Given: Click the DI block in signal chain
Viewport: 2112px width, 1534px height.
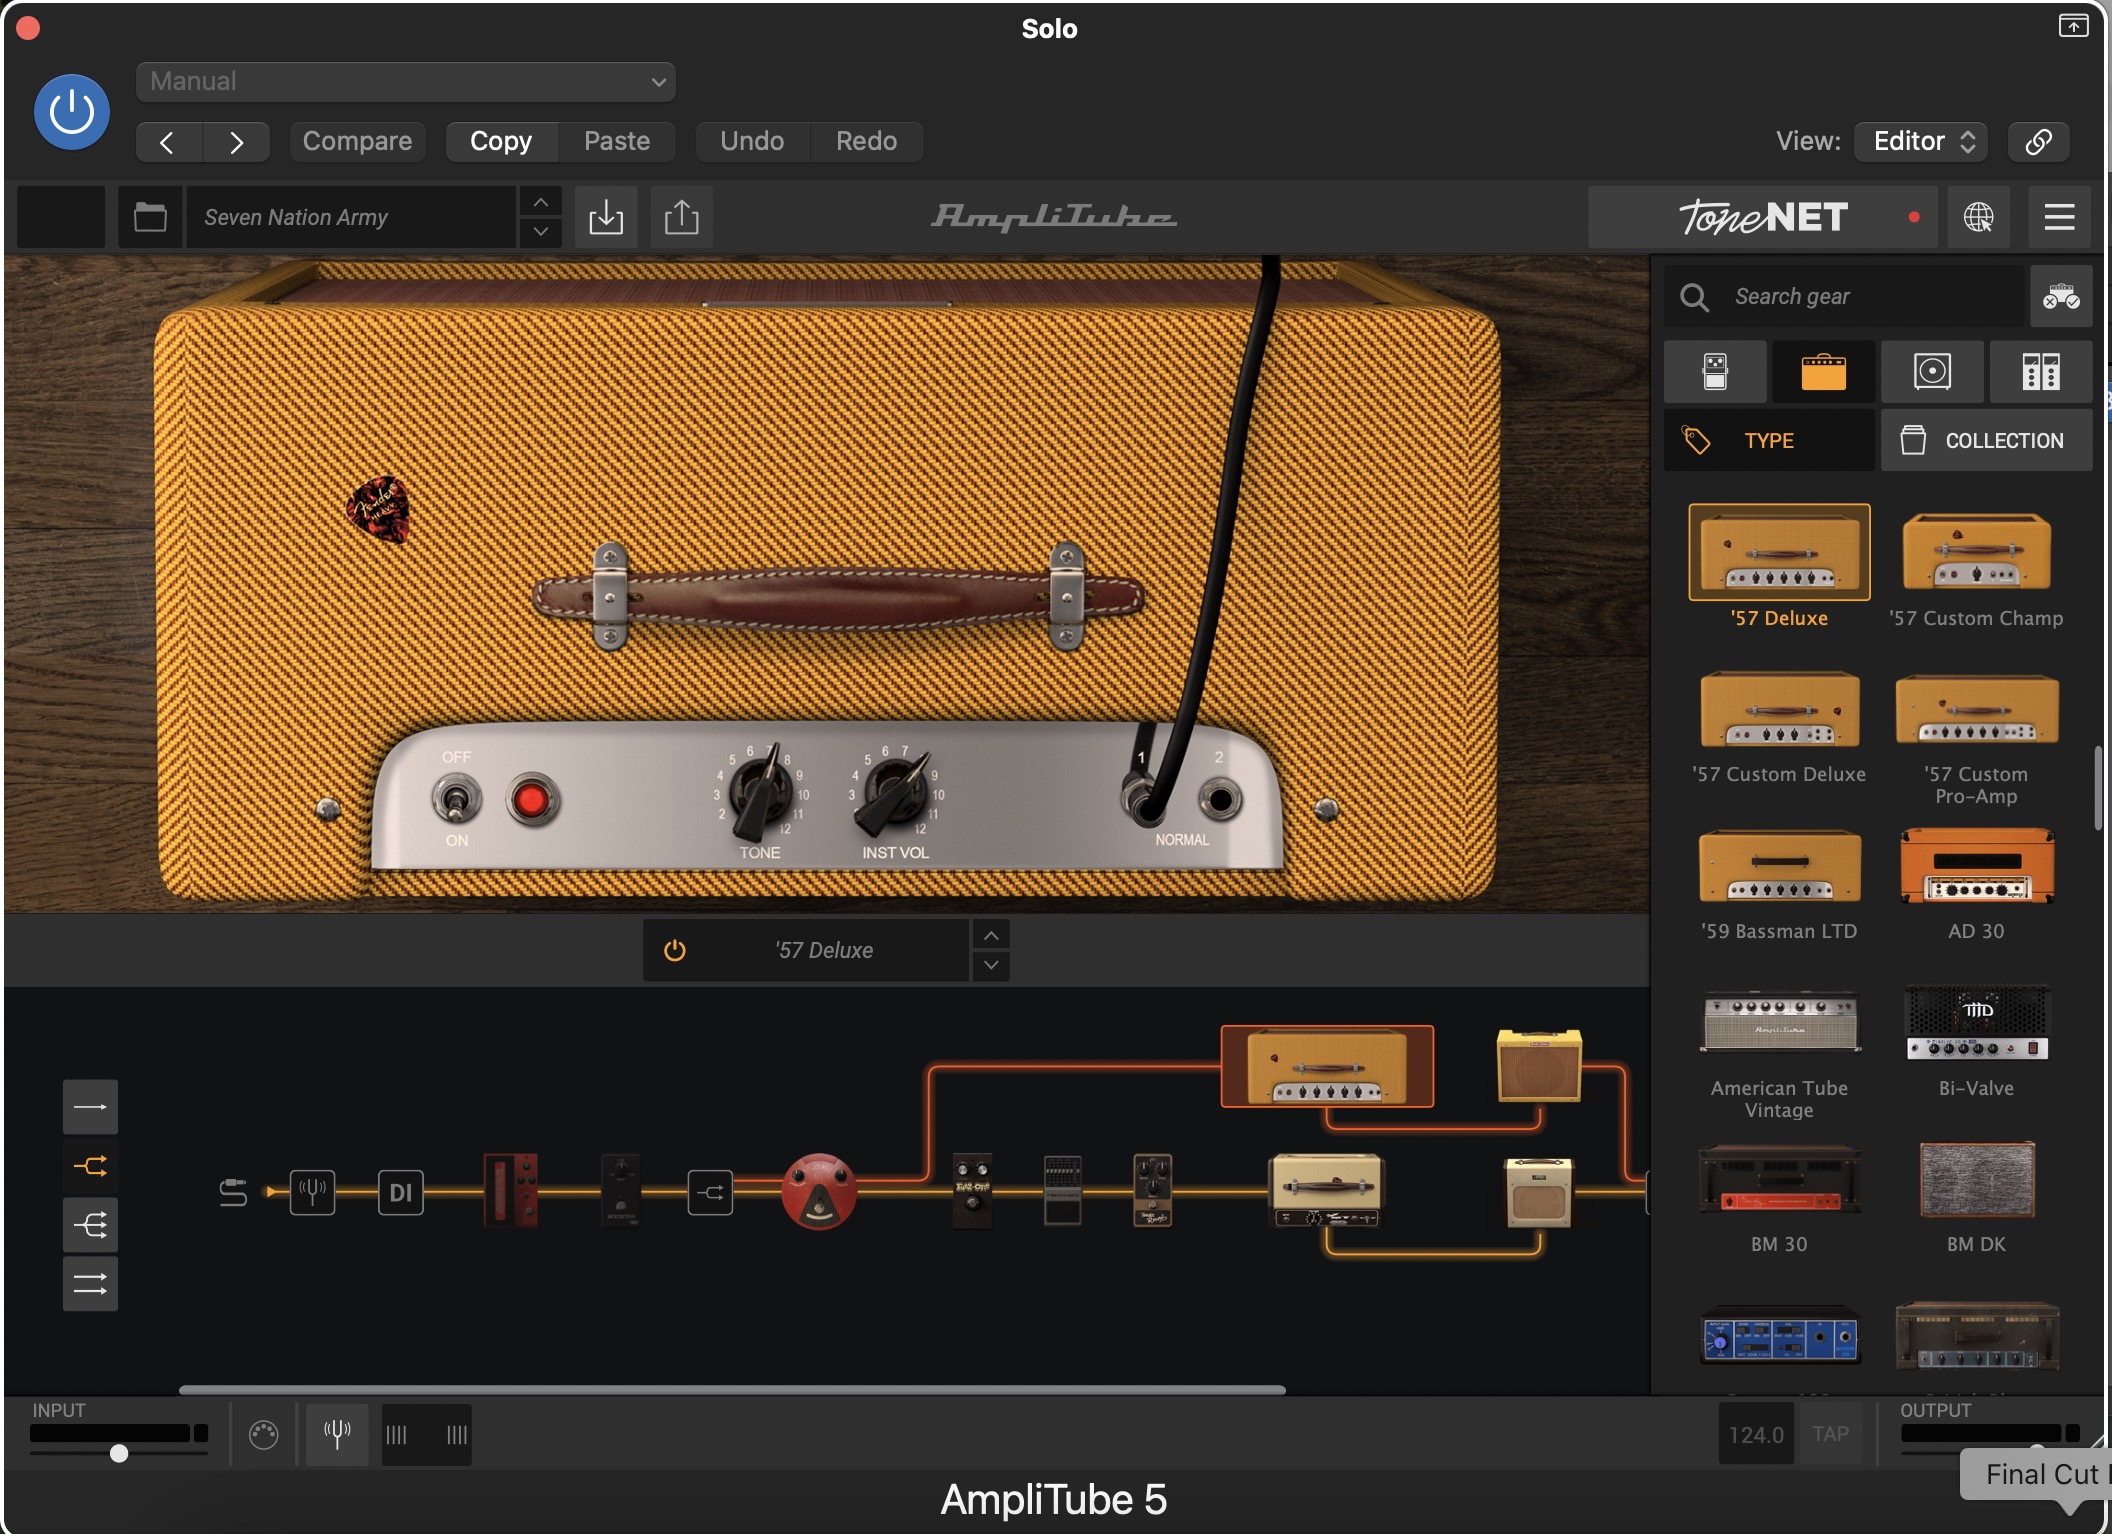Looking at the screenshot, I should coord(400,1192).
